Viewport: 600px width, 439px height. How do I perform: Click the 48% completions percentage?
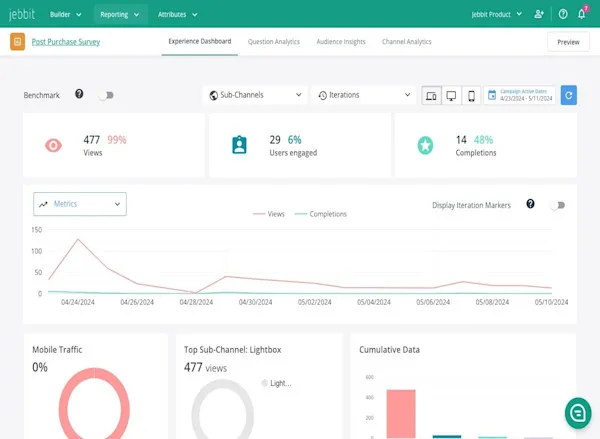point(483,140)
